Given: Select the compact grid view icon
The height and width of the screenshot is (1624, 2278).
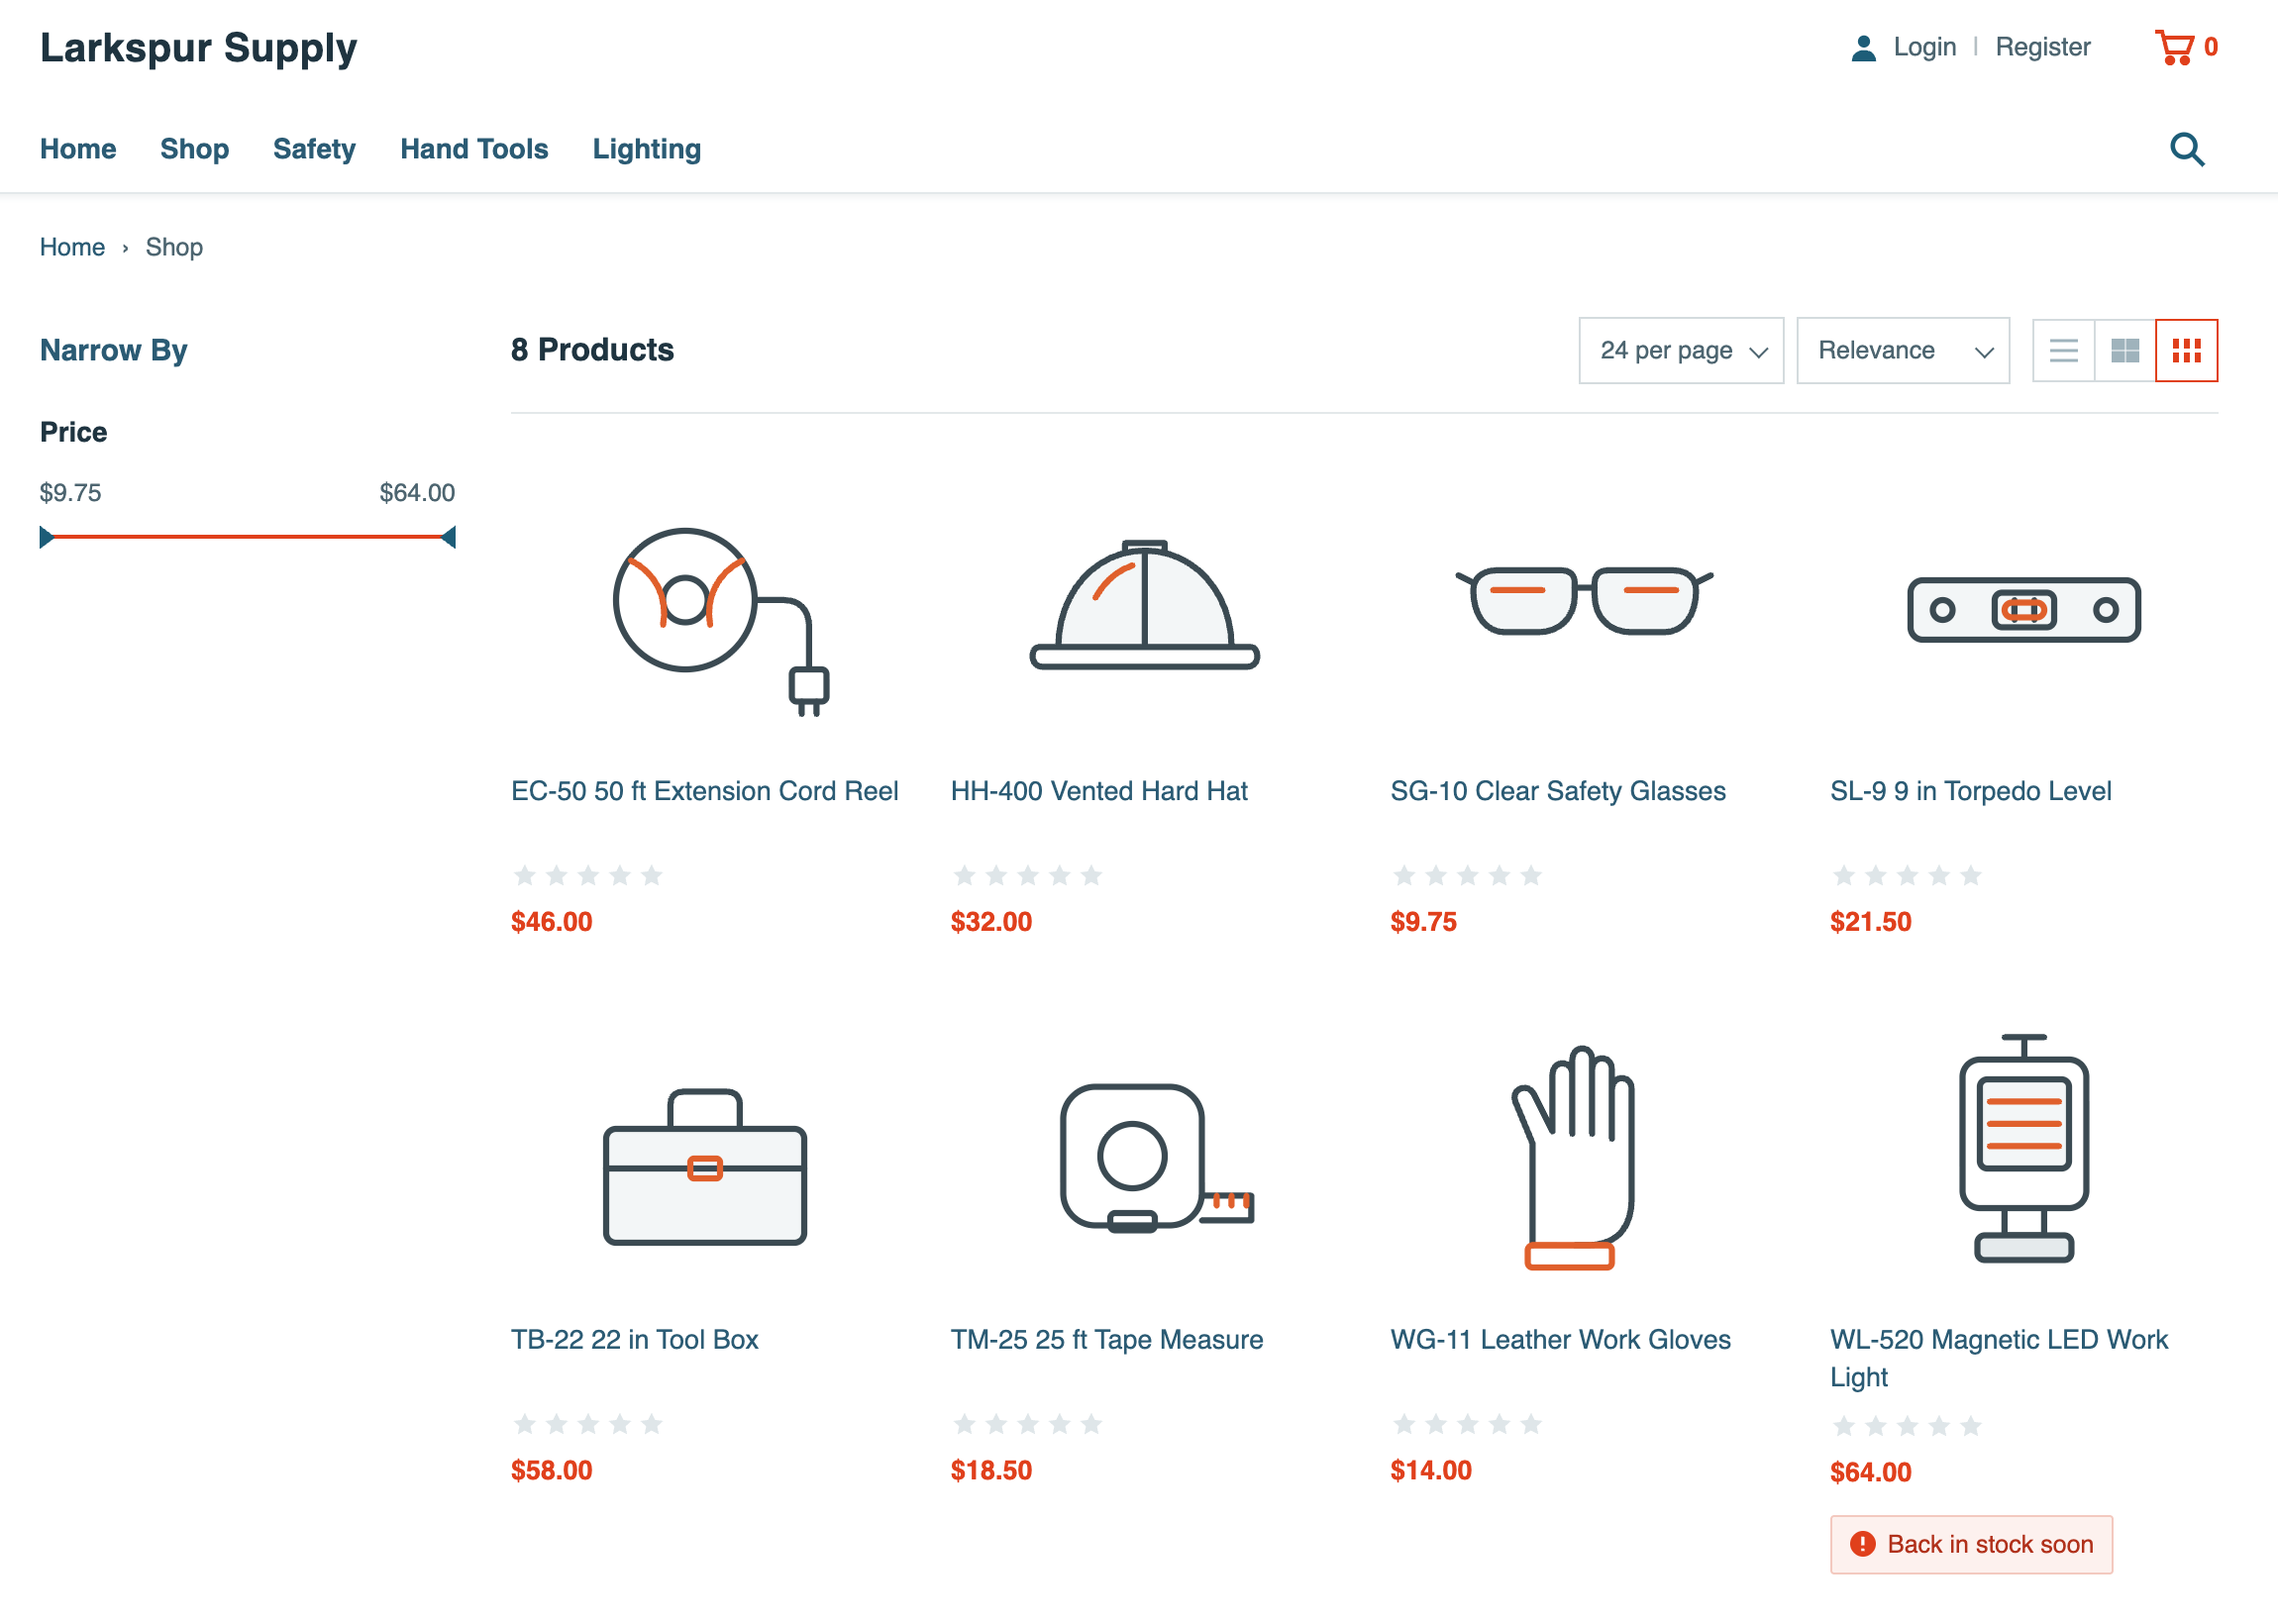Looking at the screenshot, I should click(x=2187, y=351).
